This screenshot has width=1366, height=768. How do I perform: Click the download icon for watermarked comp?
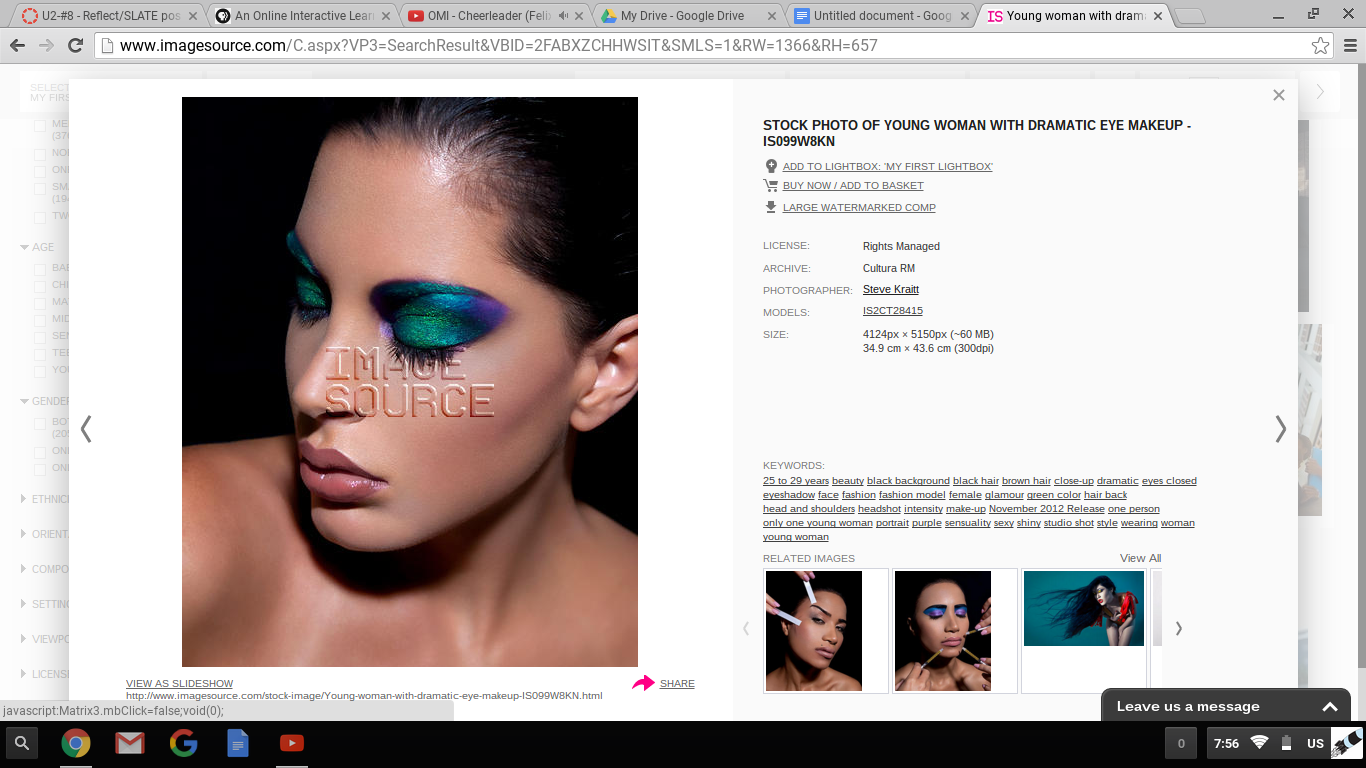pos(771,207)
